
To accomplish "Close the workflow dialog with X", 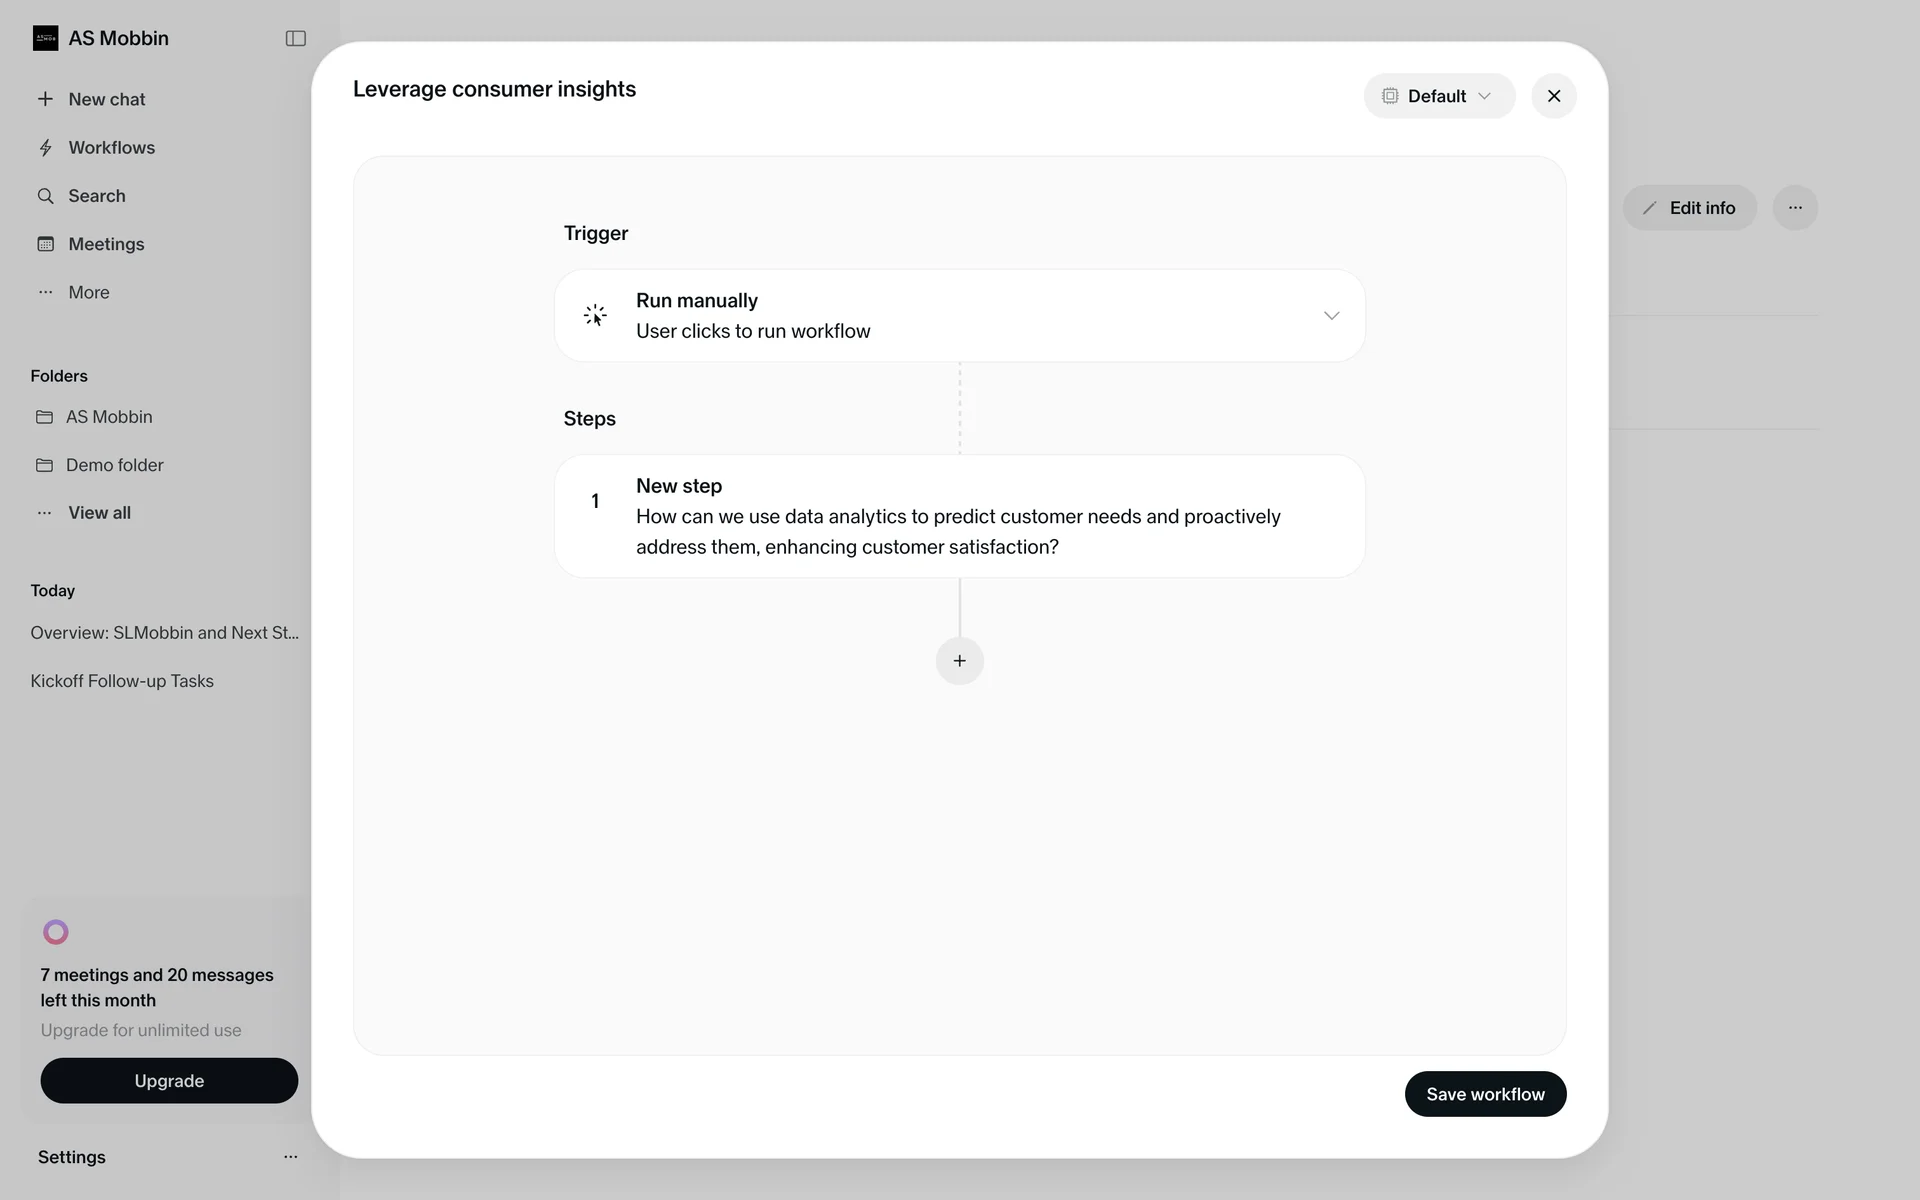I will click(1553, 96).
